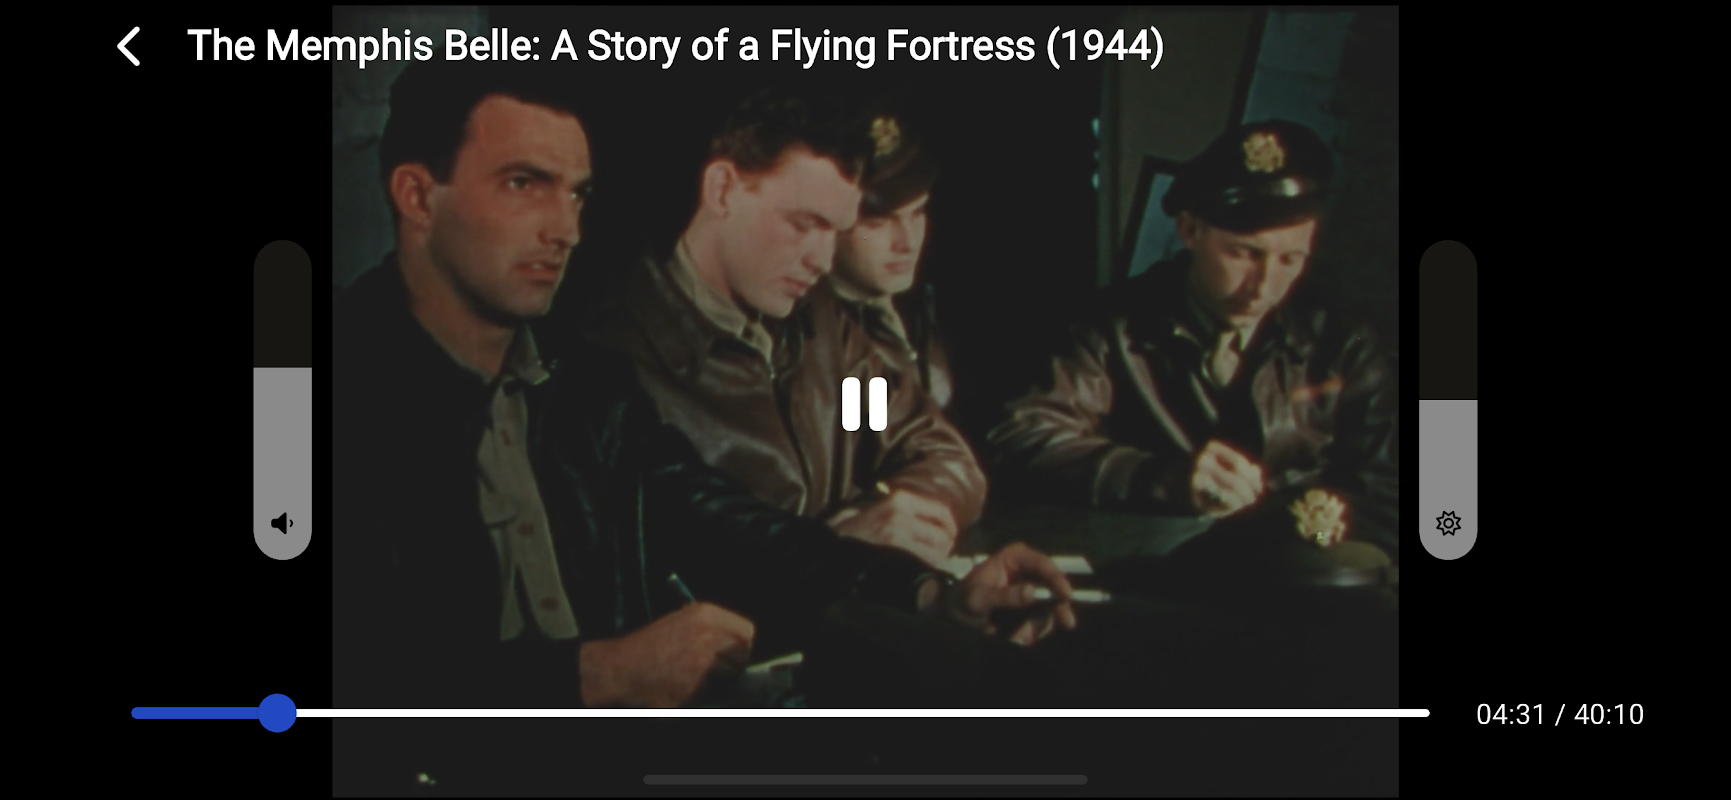
Task: Tap the speaker icon on the volume bar
Action: [x=283, y=523]
